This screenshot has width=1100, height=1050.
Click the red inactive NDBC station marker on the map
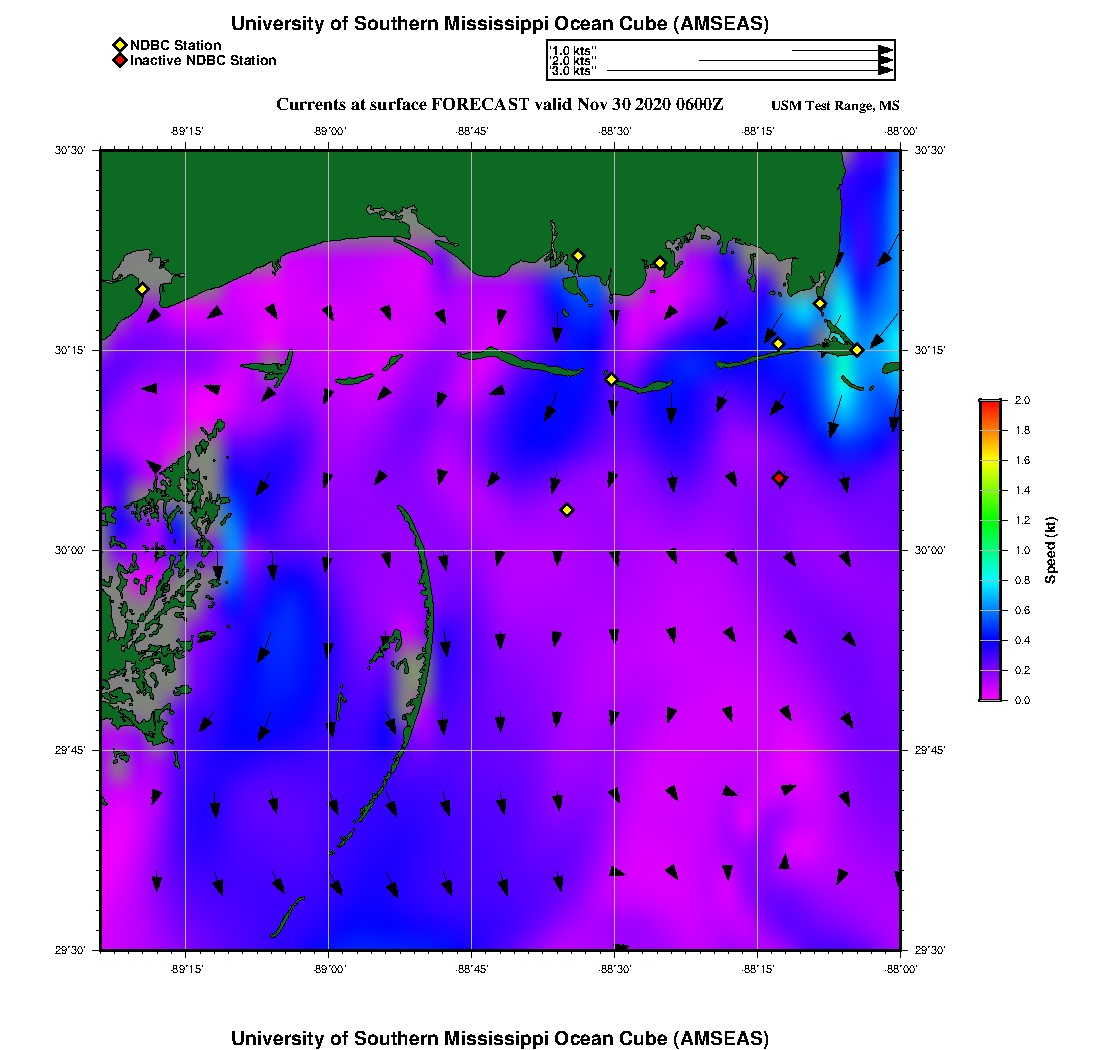click(x=779, y=478)
